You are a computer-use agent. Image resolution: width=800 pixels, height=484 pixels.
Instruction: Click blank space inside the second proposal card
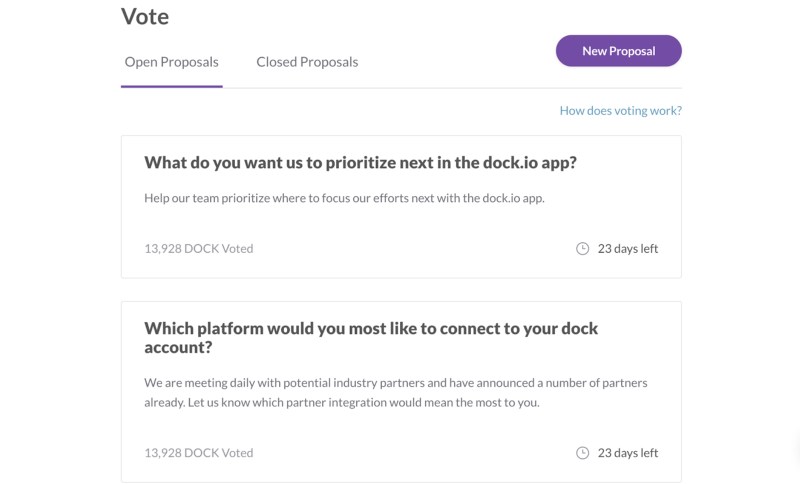pos(400,428)
